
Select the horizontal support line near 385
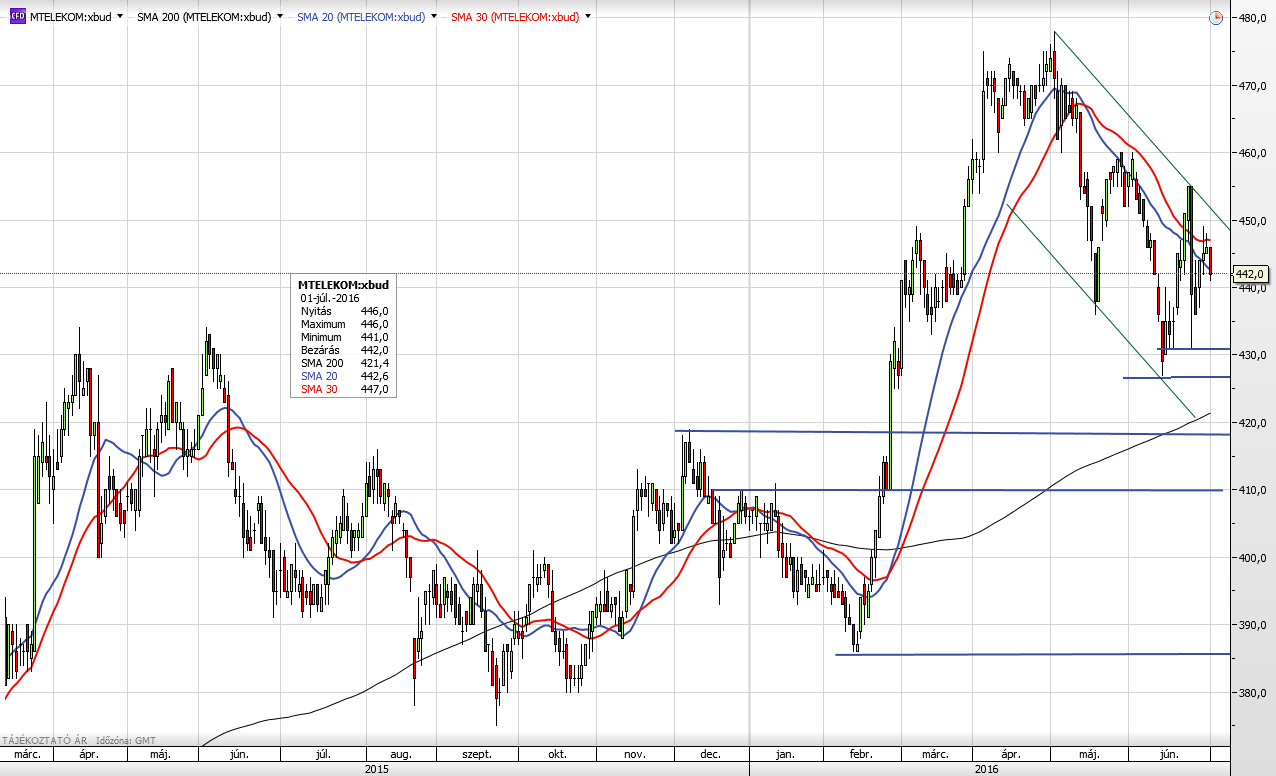coord(1032,654)
